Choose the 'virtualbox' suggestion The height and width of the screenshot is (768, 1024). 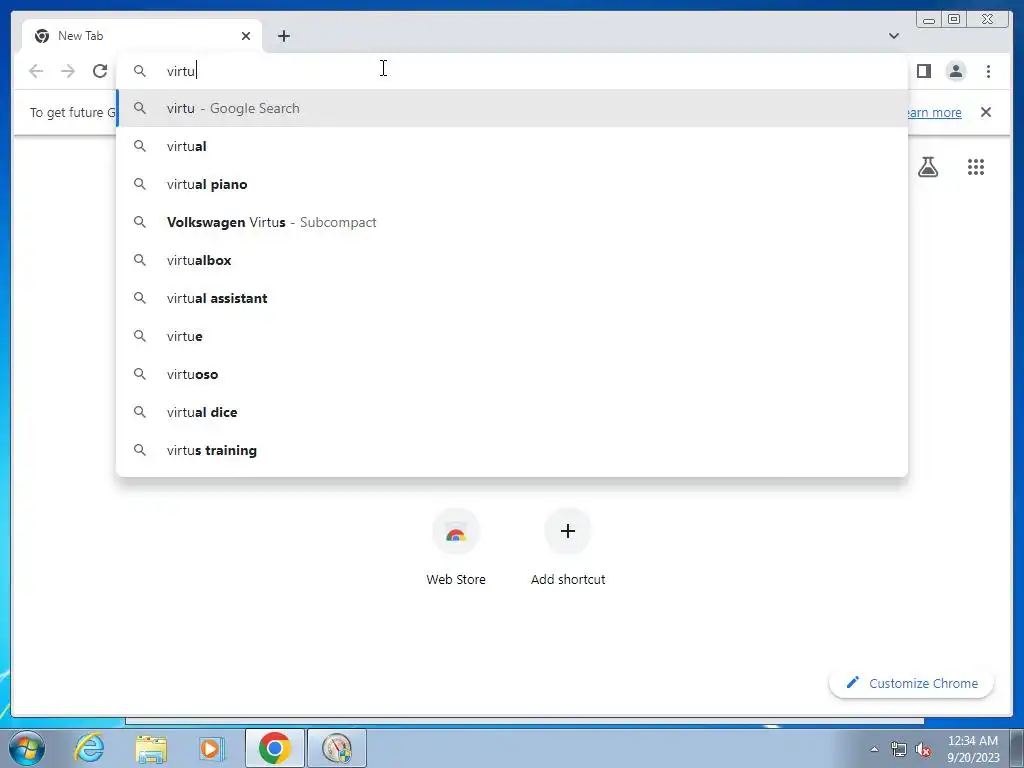tap(512, 260)
